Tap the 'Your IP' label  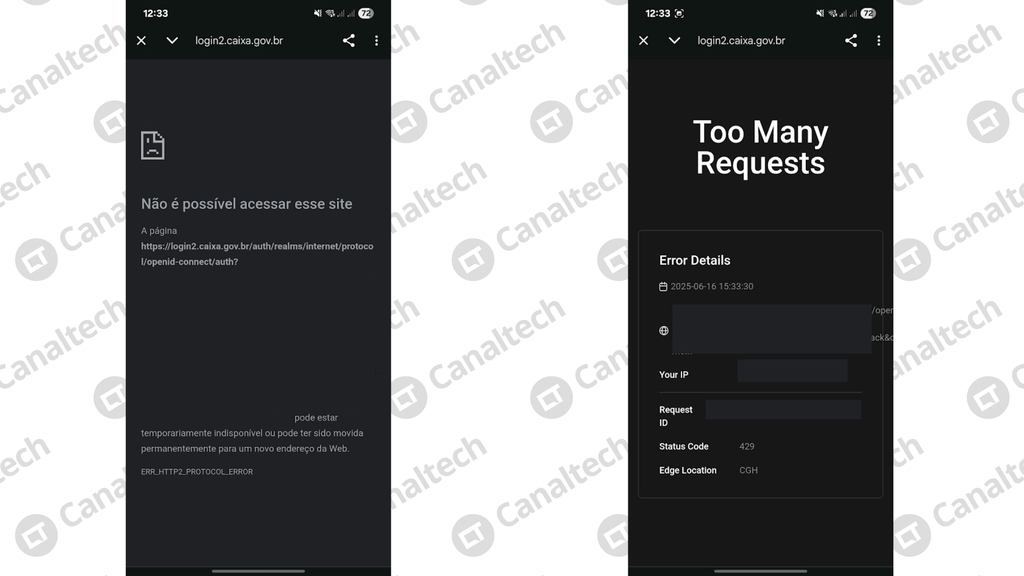[673, 375]
